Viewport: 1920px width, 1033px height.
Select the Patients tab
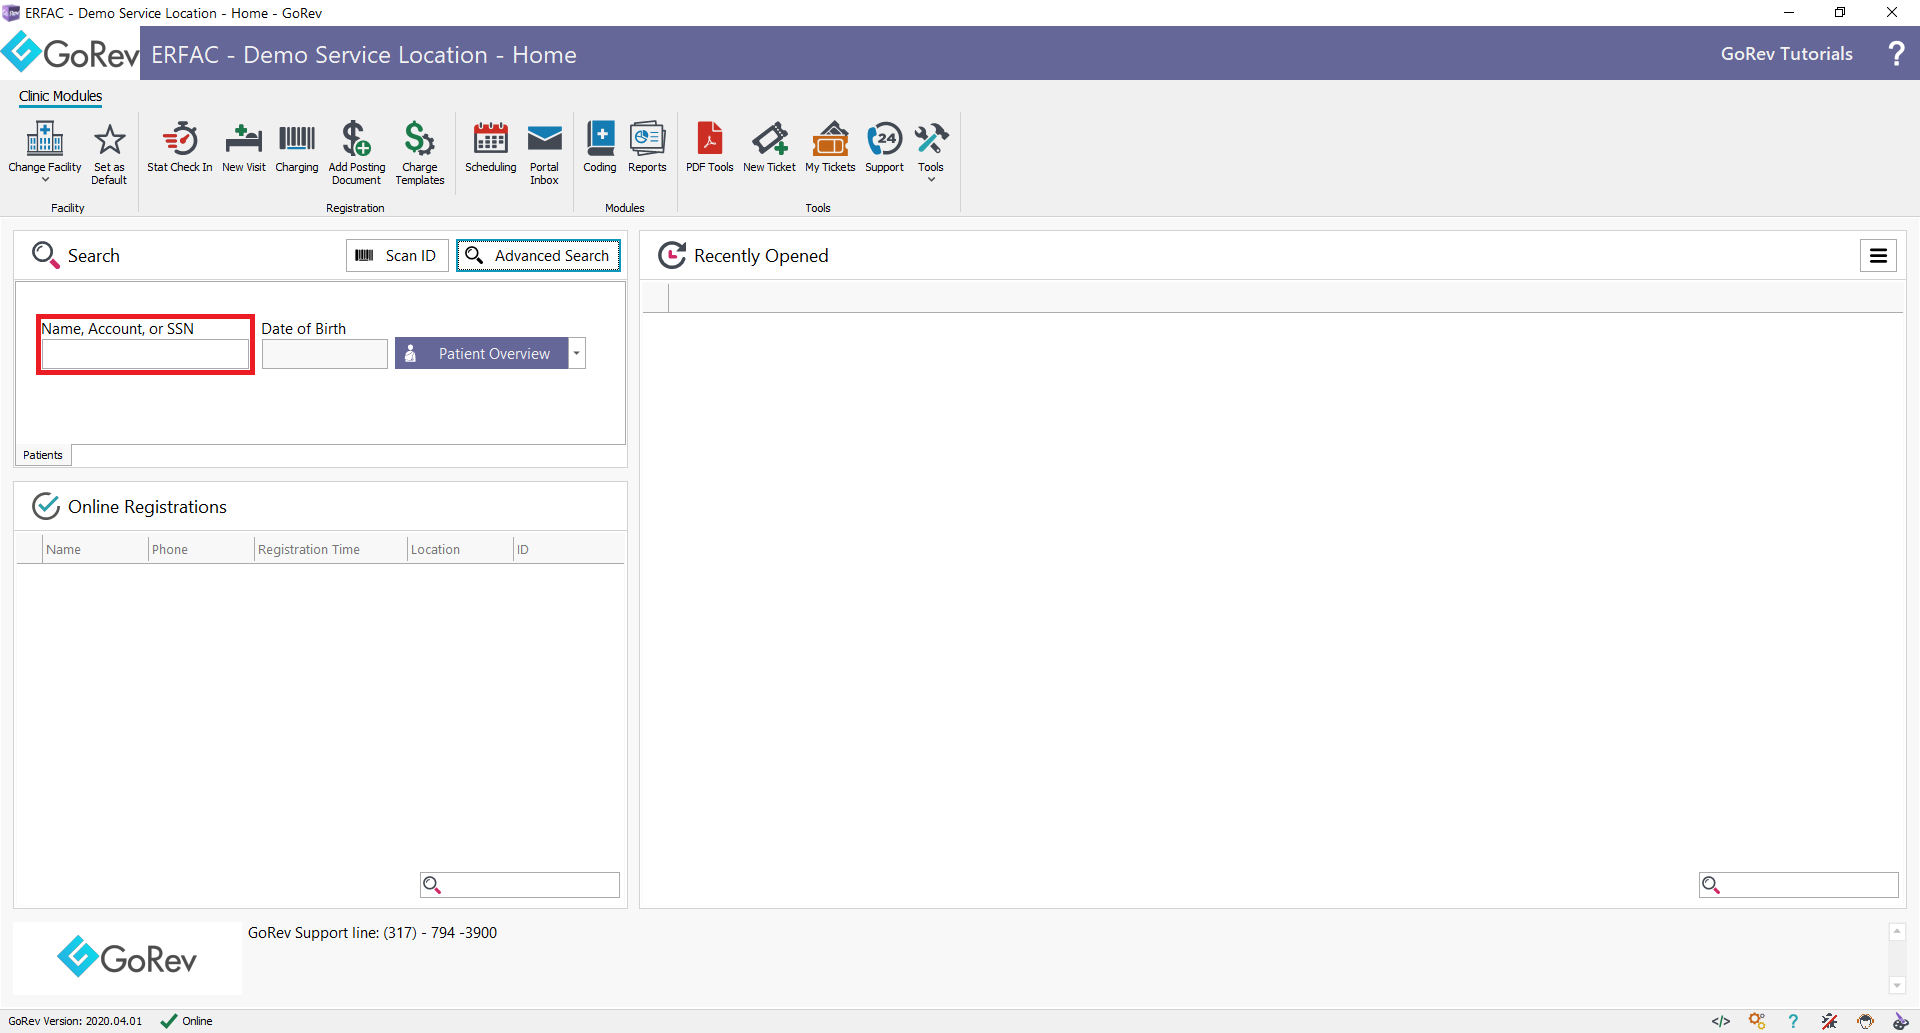coord(43,455)
